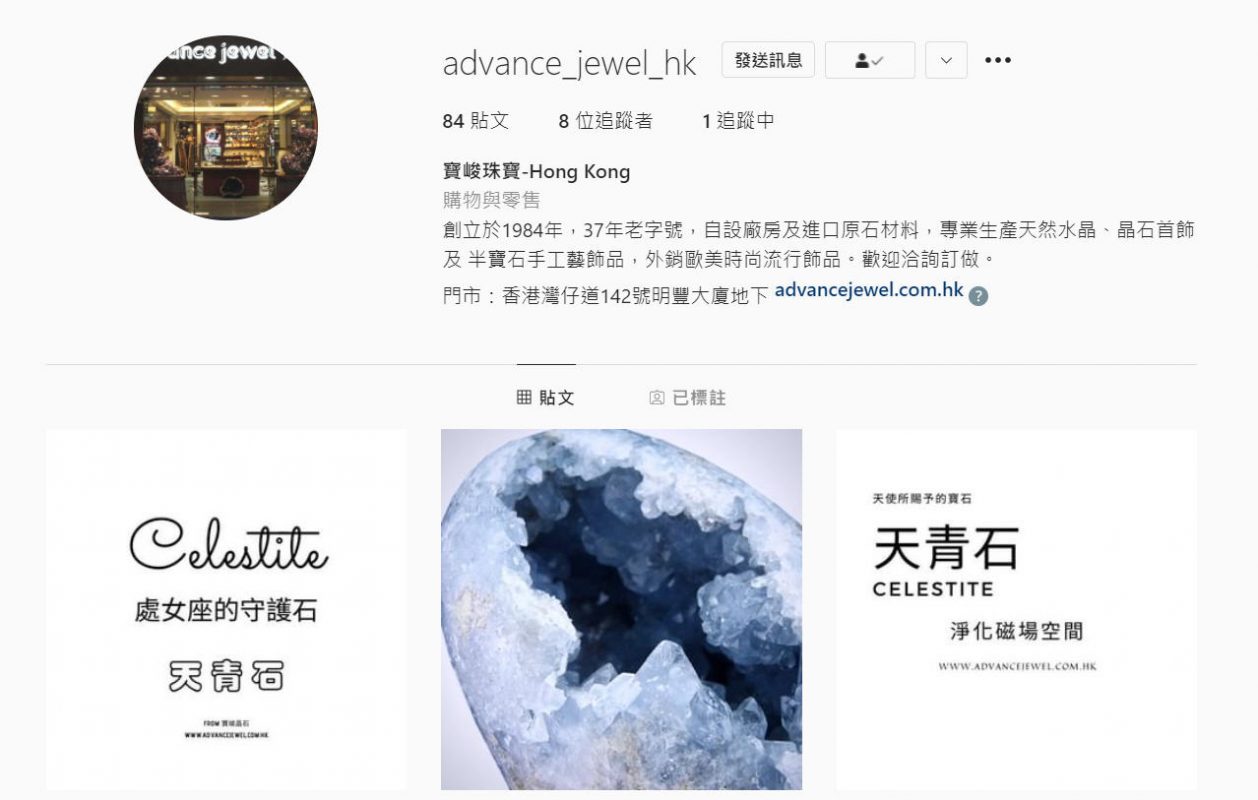Click the 購物與零售 category label

tap(491, 200)
